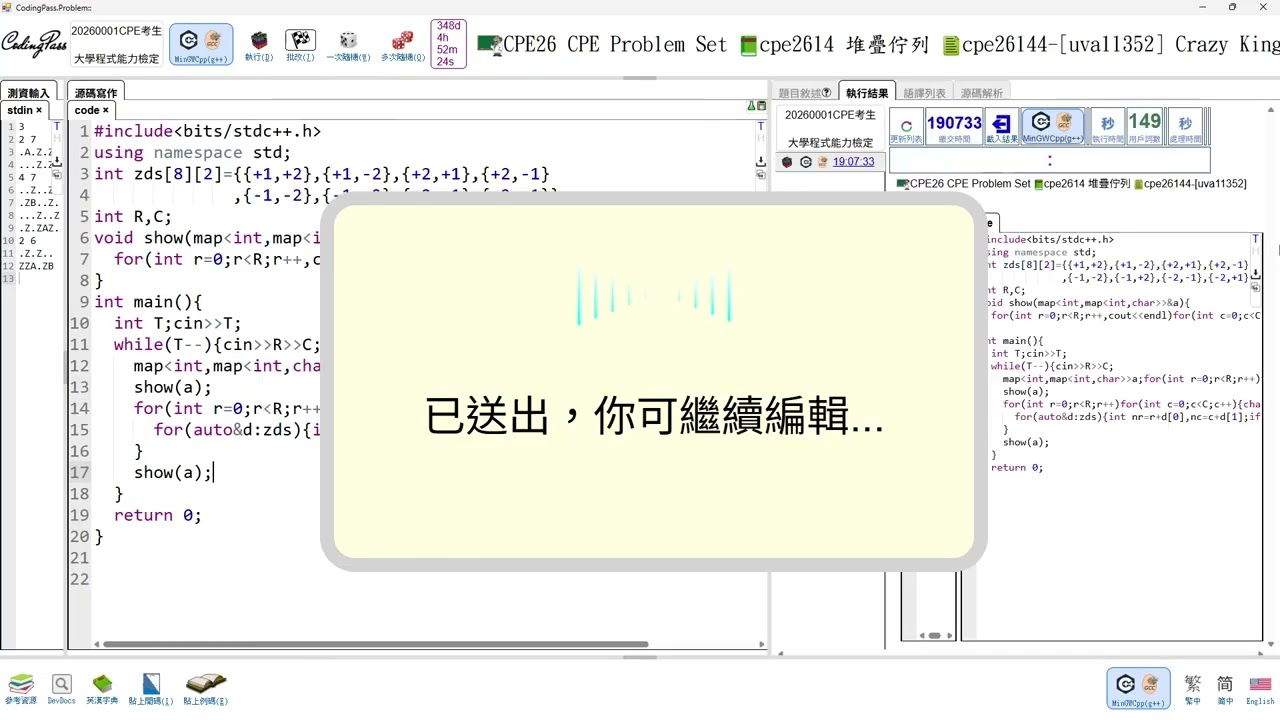This screenshot has height=720, width=1280.
Task: Click the 20260001CPE考生 user box in header
Action: [117, 45]
